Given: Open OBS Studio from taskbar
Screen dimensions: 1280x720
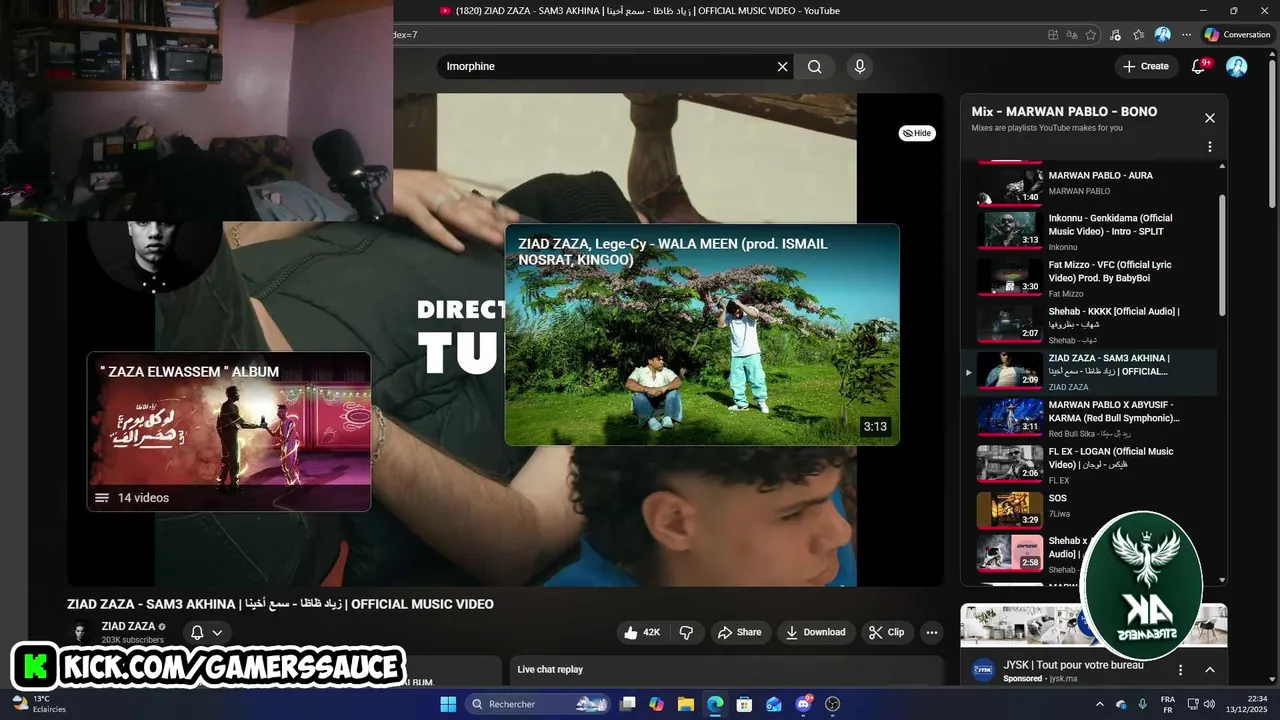Looking at the screenshot, I should click(832, 704).
